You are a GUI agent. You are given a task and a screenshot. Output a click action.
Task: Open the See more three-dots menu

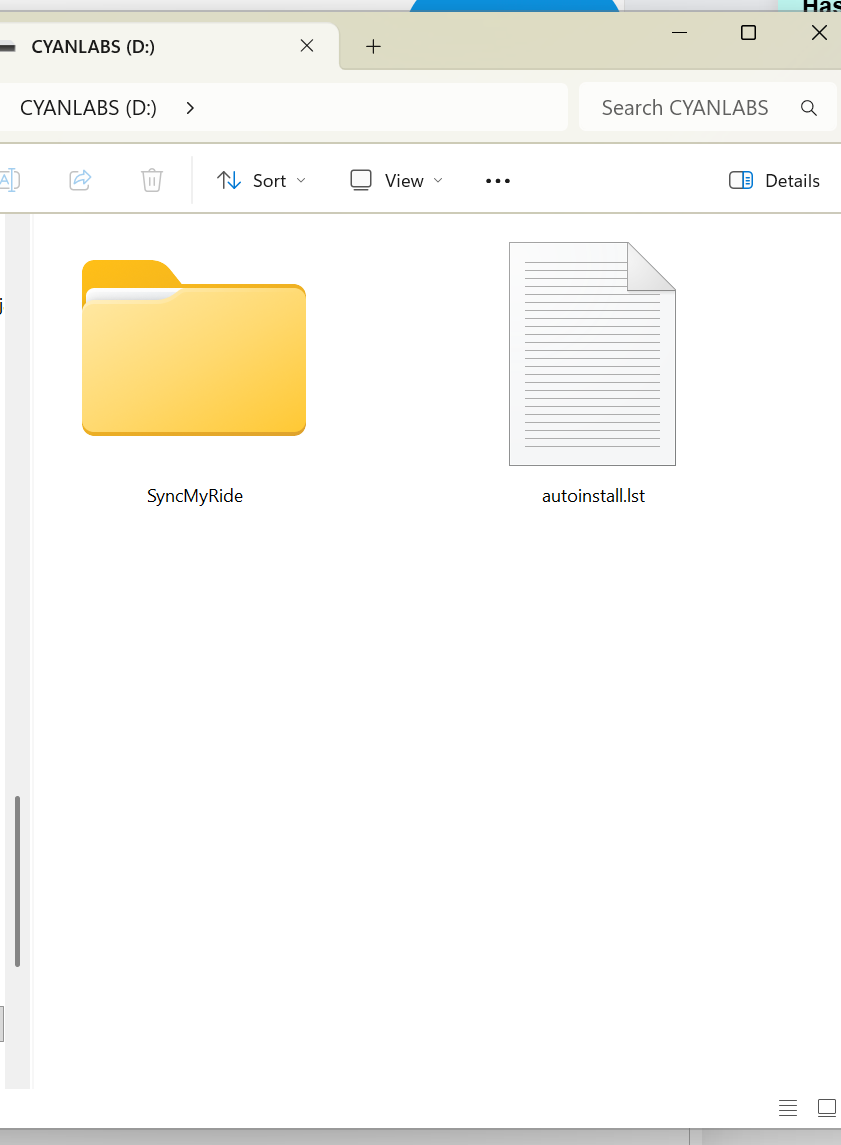(497, 181)
